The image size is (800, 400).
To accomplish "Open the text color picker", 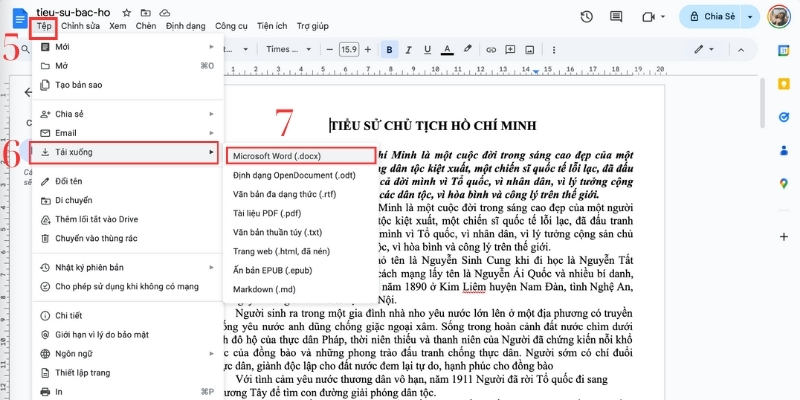I will (447, 49).
